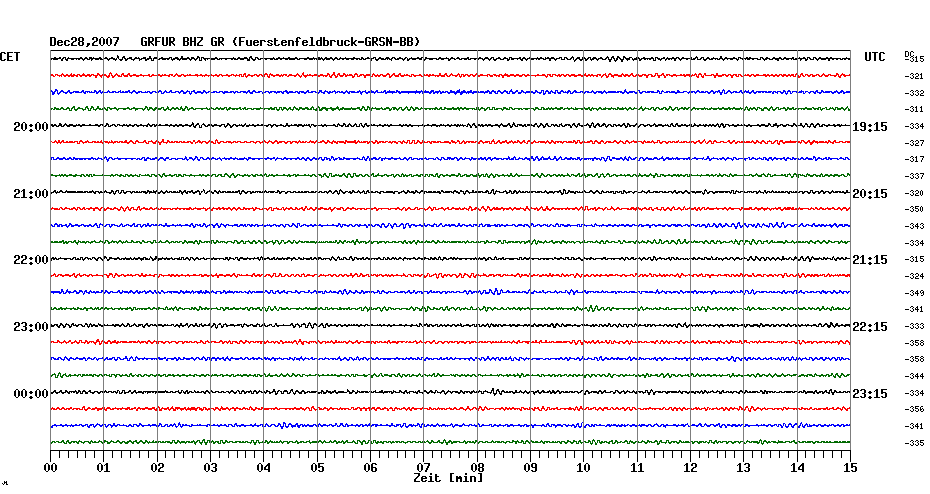Screen dimensions: 930x494
Task: Click the DC offset value -317
Action: tap(914, 160)
